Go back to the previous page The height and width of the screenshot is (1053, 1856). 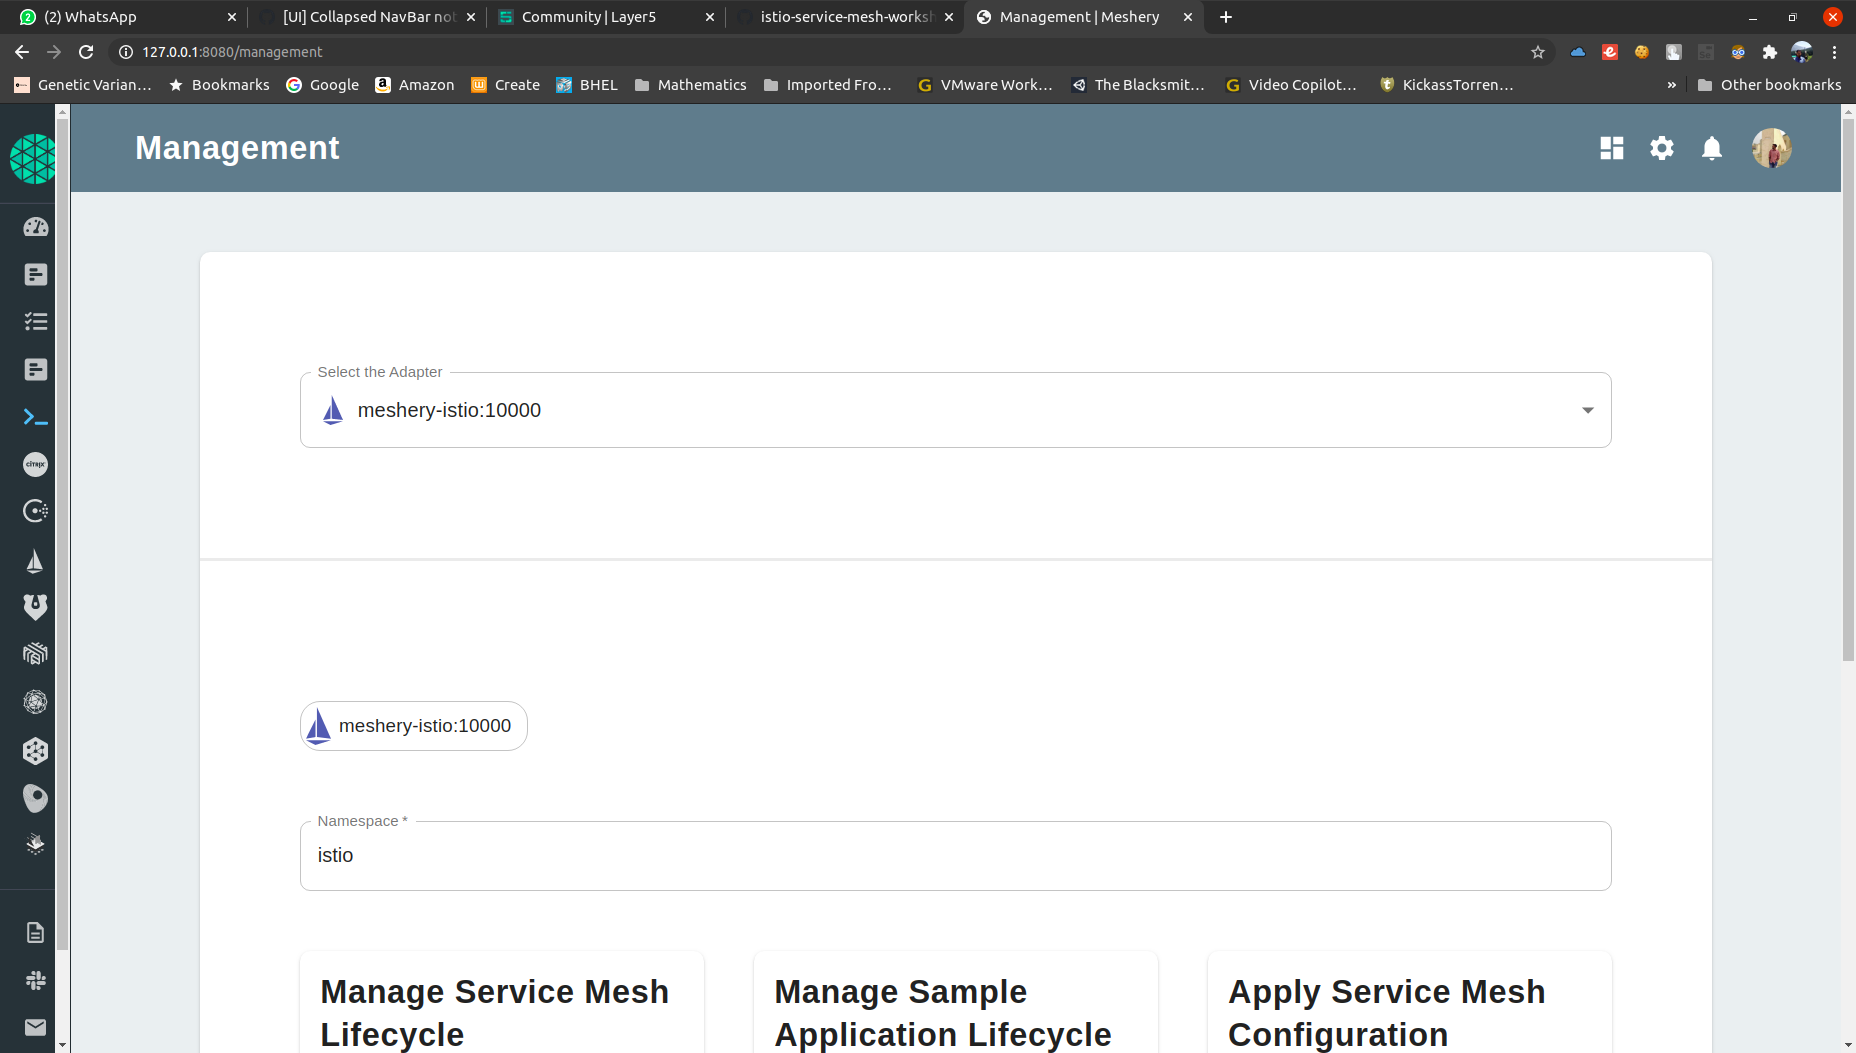[22, 52]
